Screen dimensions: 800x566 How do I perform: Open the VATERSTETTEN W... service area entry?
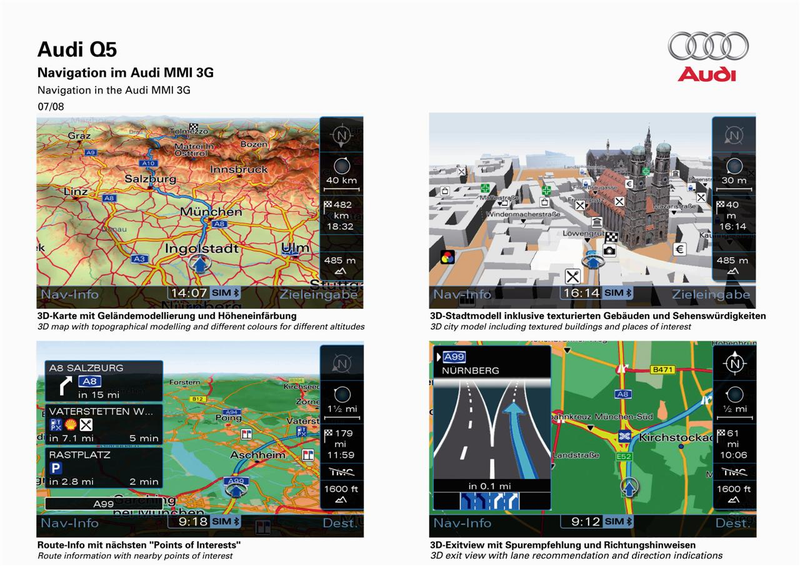click(x=104, y=424)
